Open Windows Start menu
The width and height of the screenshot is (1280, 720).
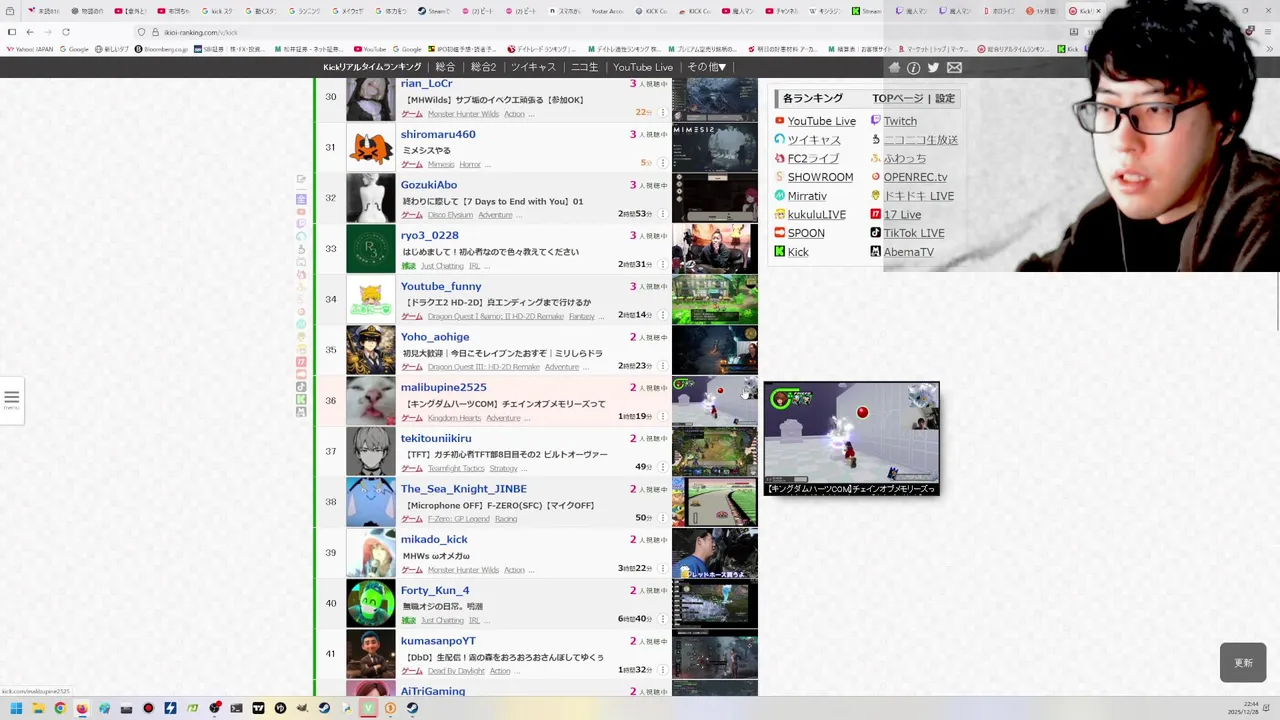[16, 708]
